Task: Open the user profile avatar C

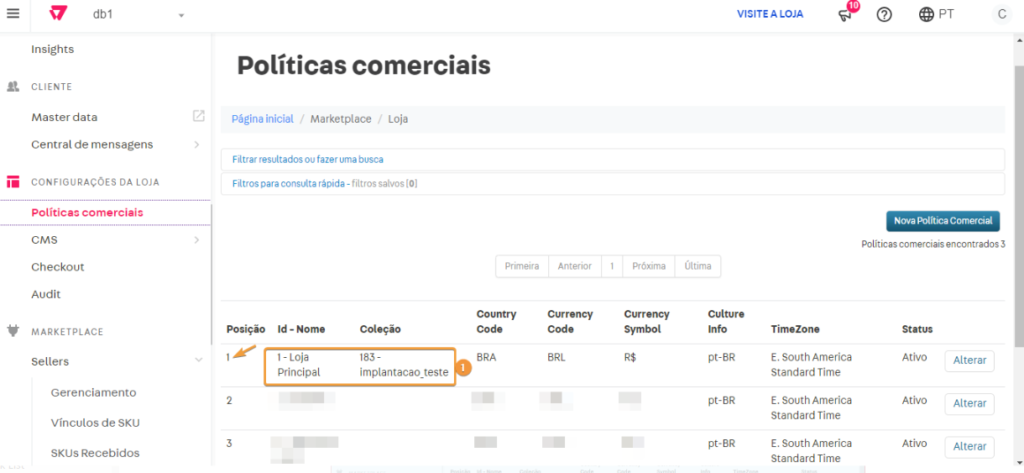Action: (x=1001, y=15)
